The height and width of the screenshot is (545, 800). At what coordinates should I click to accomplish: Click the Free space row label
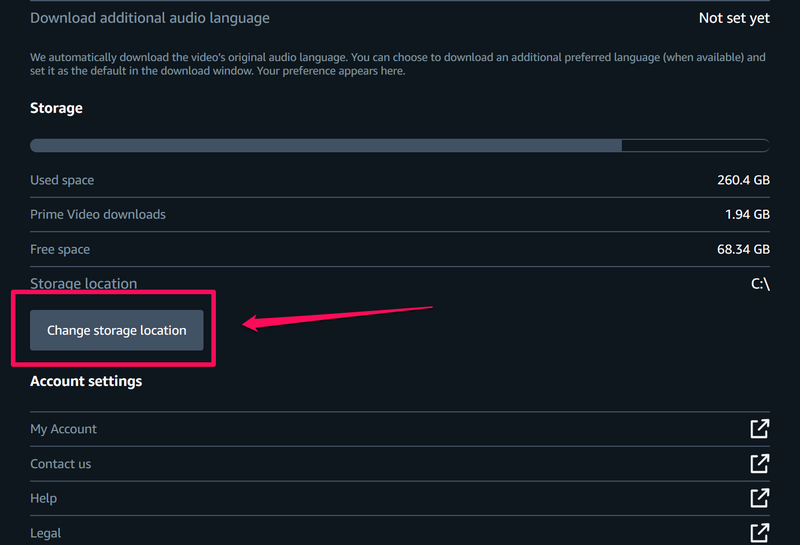coord(60,249)
